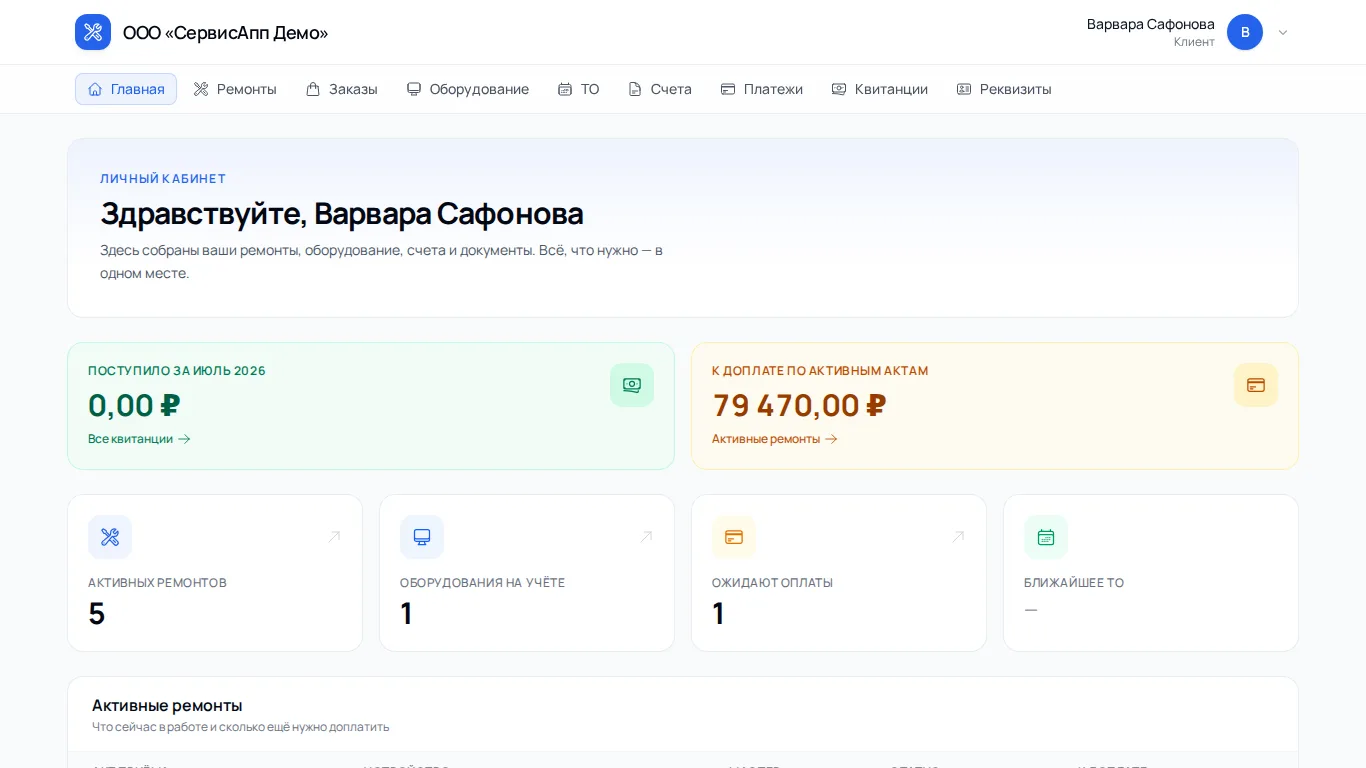Click the home icon in Главная tab
Image resolution: width=1366 pixels, height=768 pixels.
click(95, 89)
